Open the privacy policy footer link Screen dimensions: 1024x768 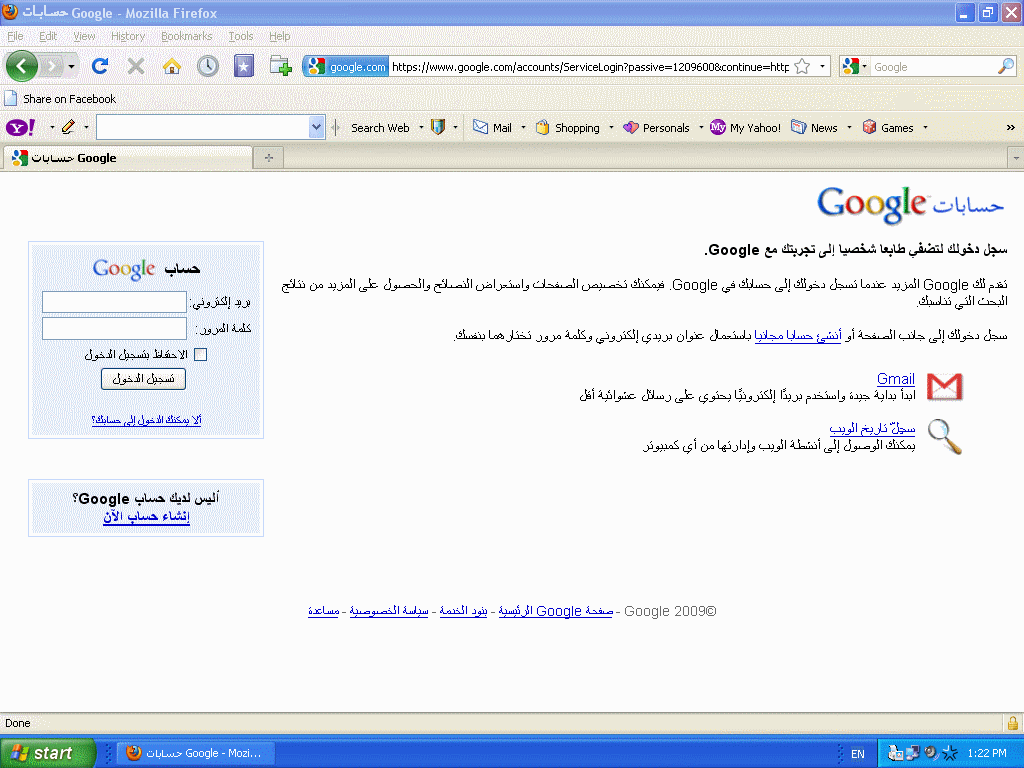[389, 611]
